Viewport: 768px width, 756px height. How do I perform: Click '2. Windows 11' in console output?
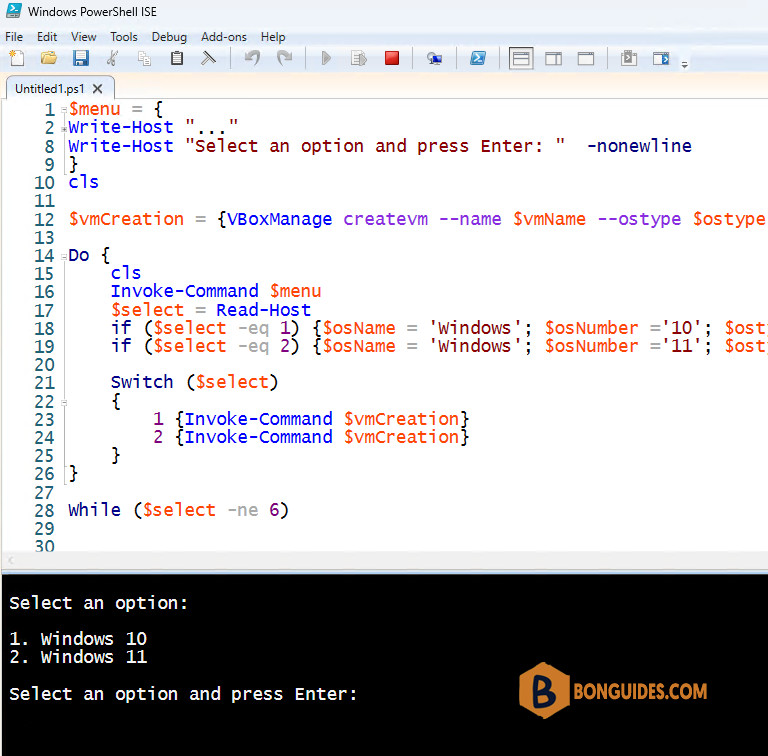78,657
